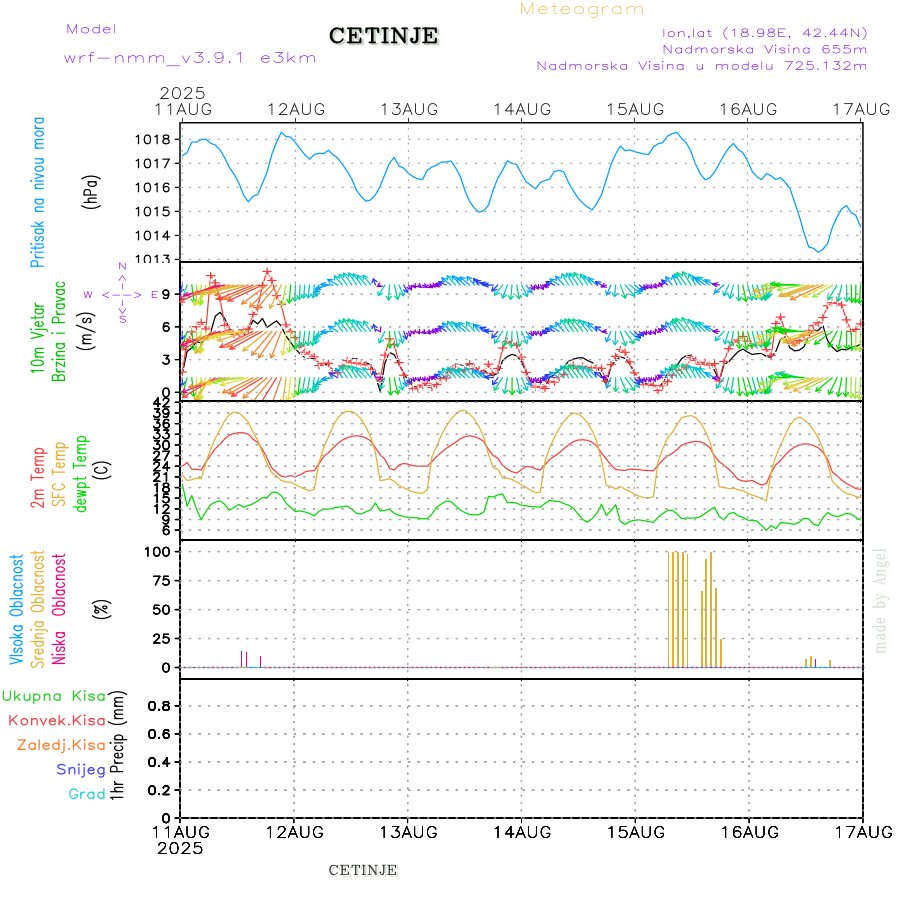Click the Pritisak na nivou mora axis label
The width and height of the screenshot is (900, 900).
38,191
